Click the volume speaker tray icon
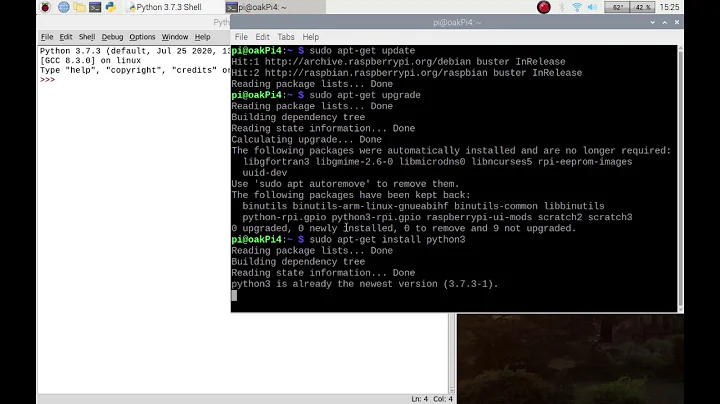Viewport: 720px width, 404px height. (x=592, y=7)
